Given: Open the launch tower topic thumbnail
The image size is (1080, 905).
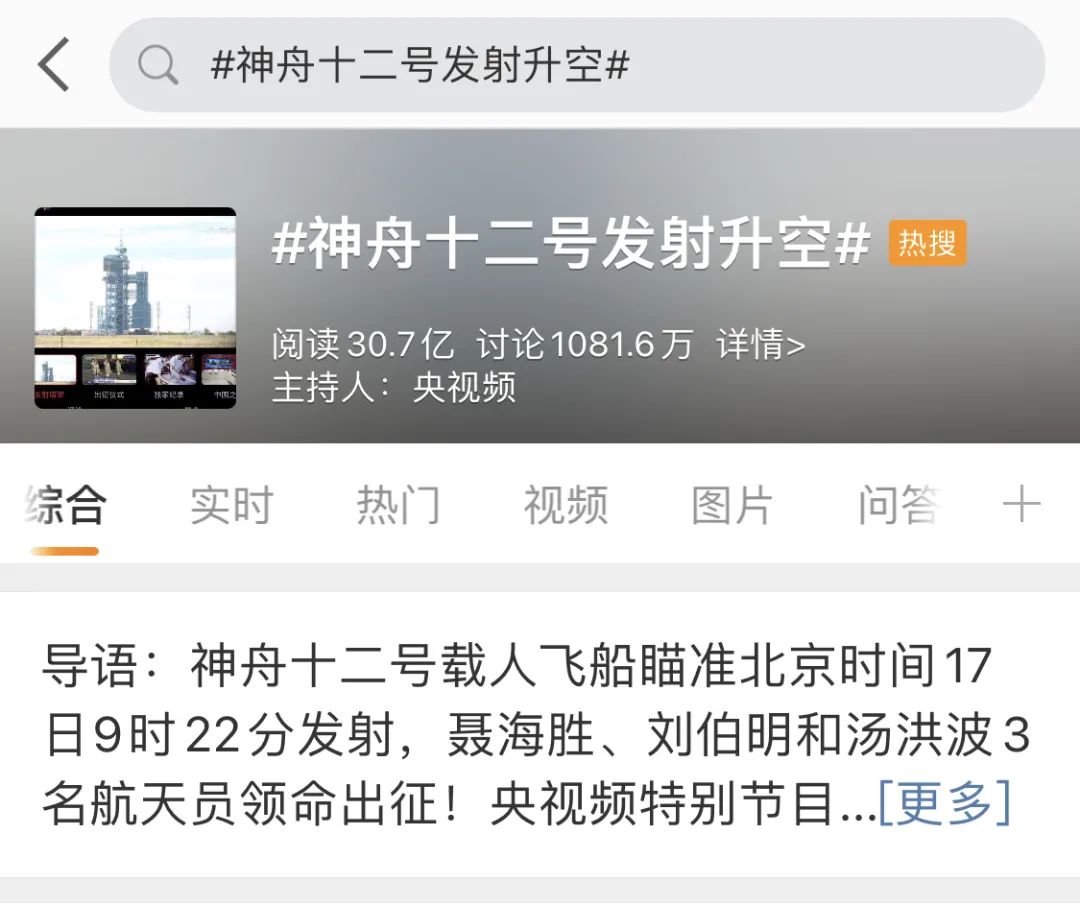Looking at the screenshot, I should point(135,308).
